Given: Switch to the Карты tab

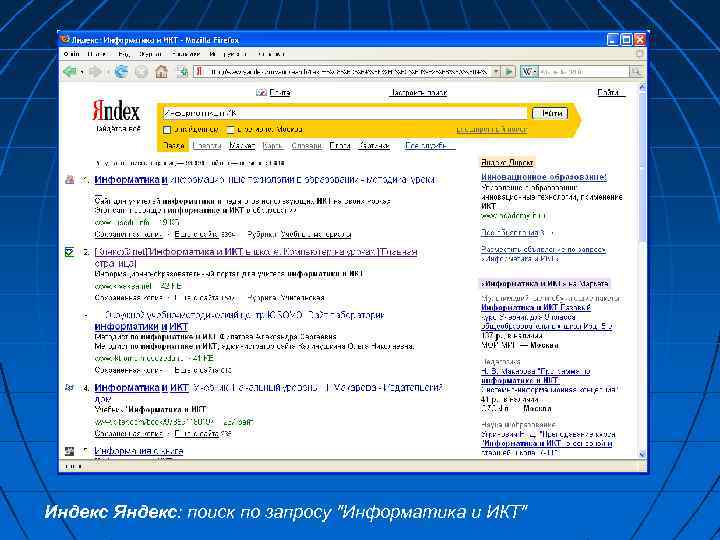Looking at the screenshot, I should click(273, 146).
